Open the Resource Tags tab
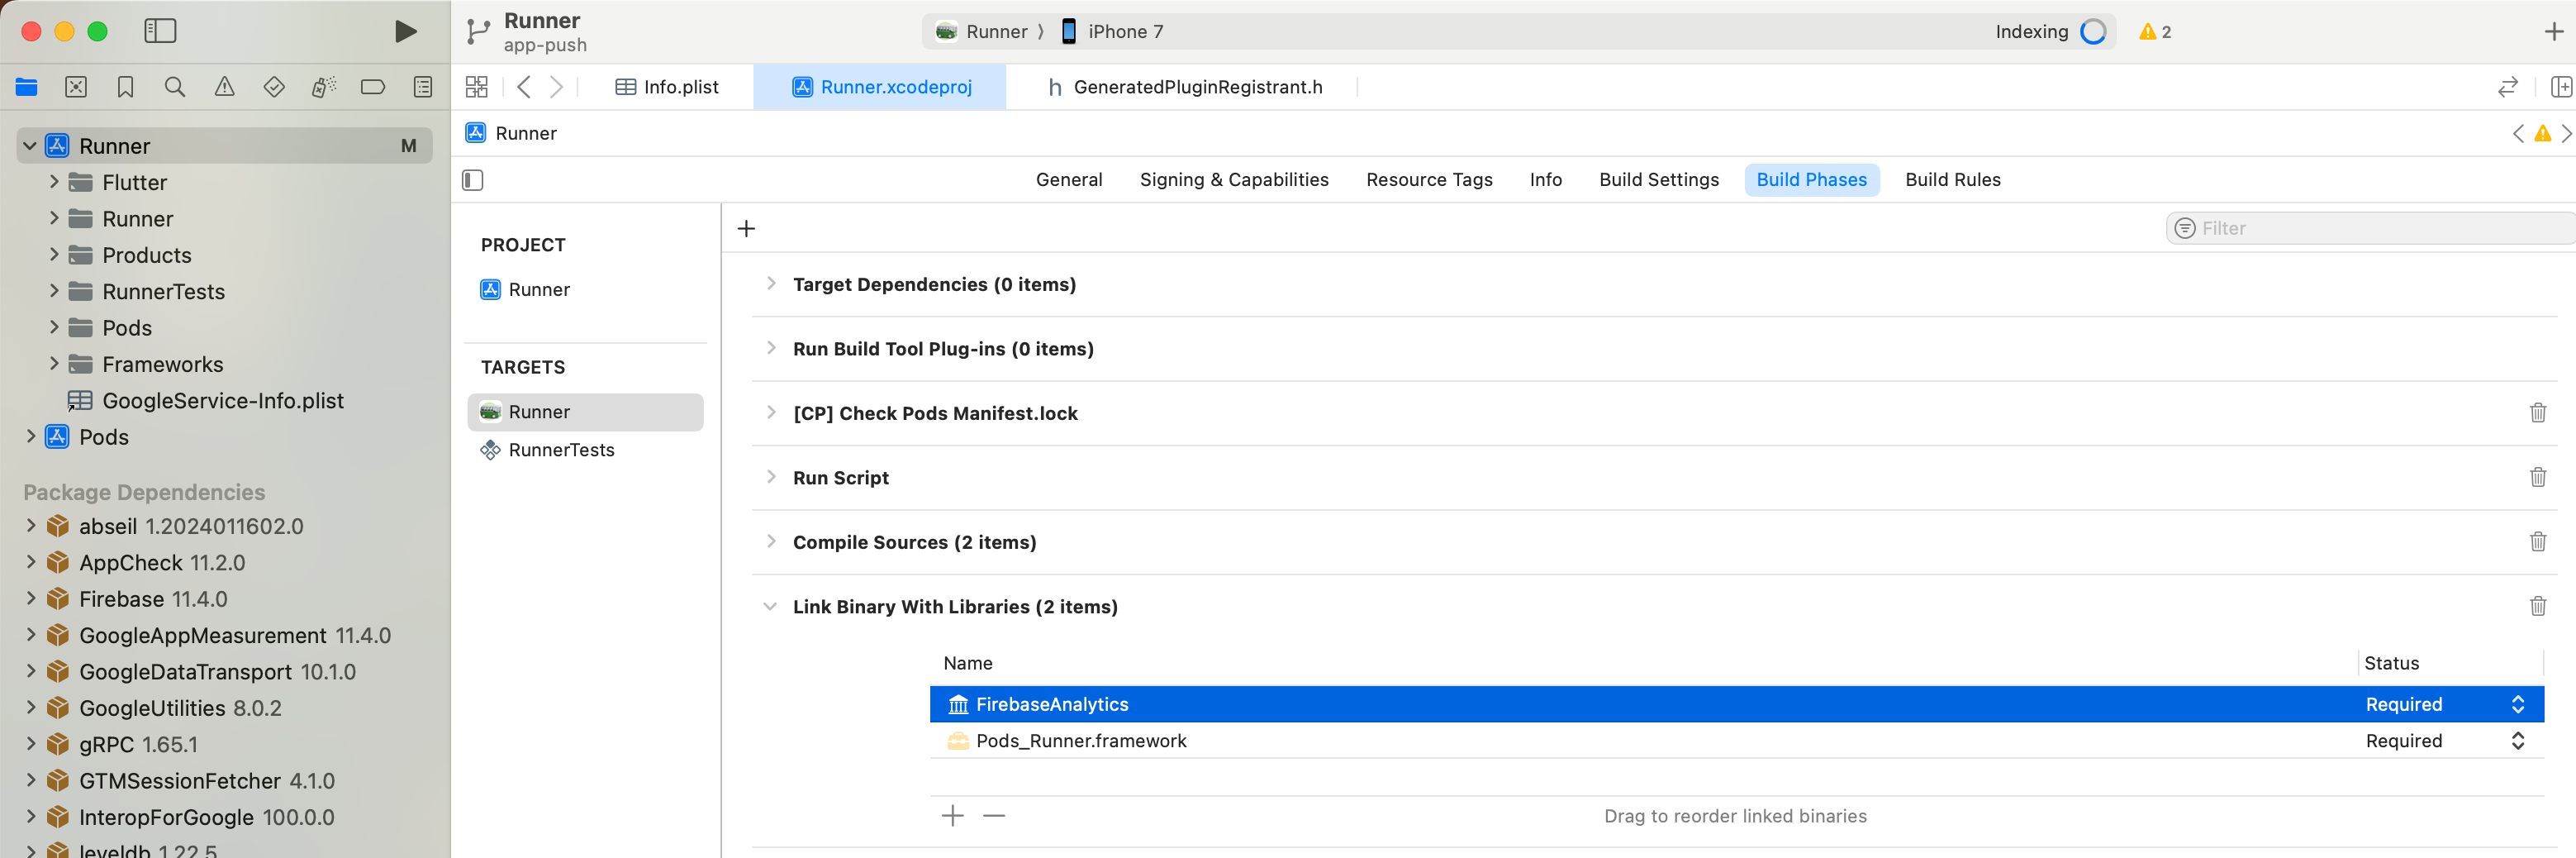The image size is (2576, 858). (x=1429, y=180)
